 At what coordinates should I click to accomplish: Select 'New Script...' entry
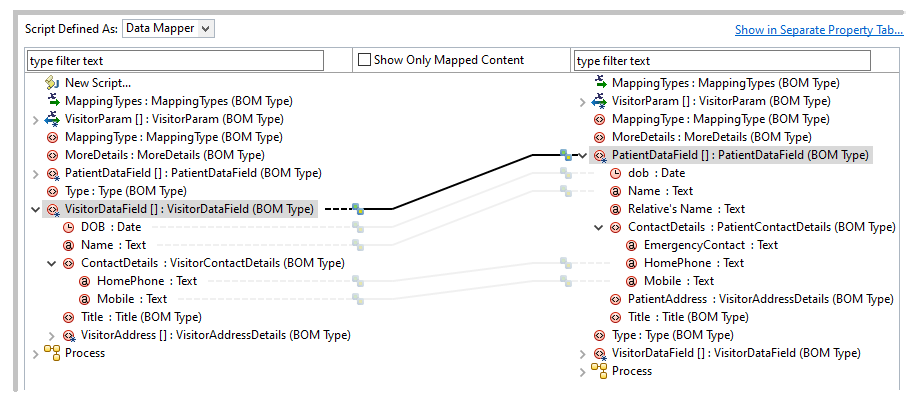coord(98,83)
